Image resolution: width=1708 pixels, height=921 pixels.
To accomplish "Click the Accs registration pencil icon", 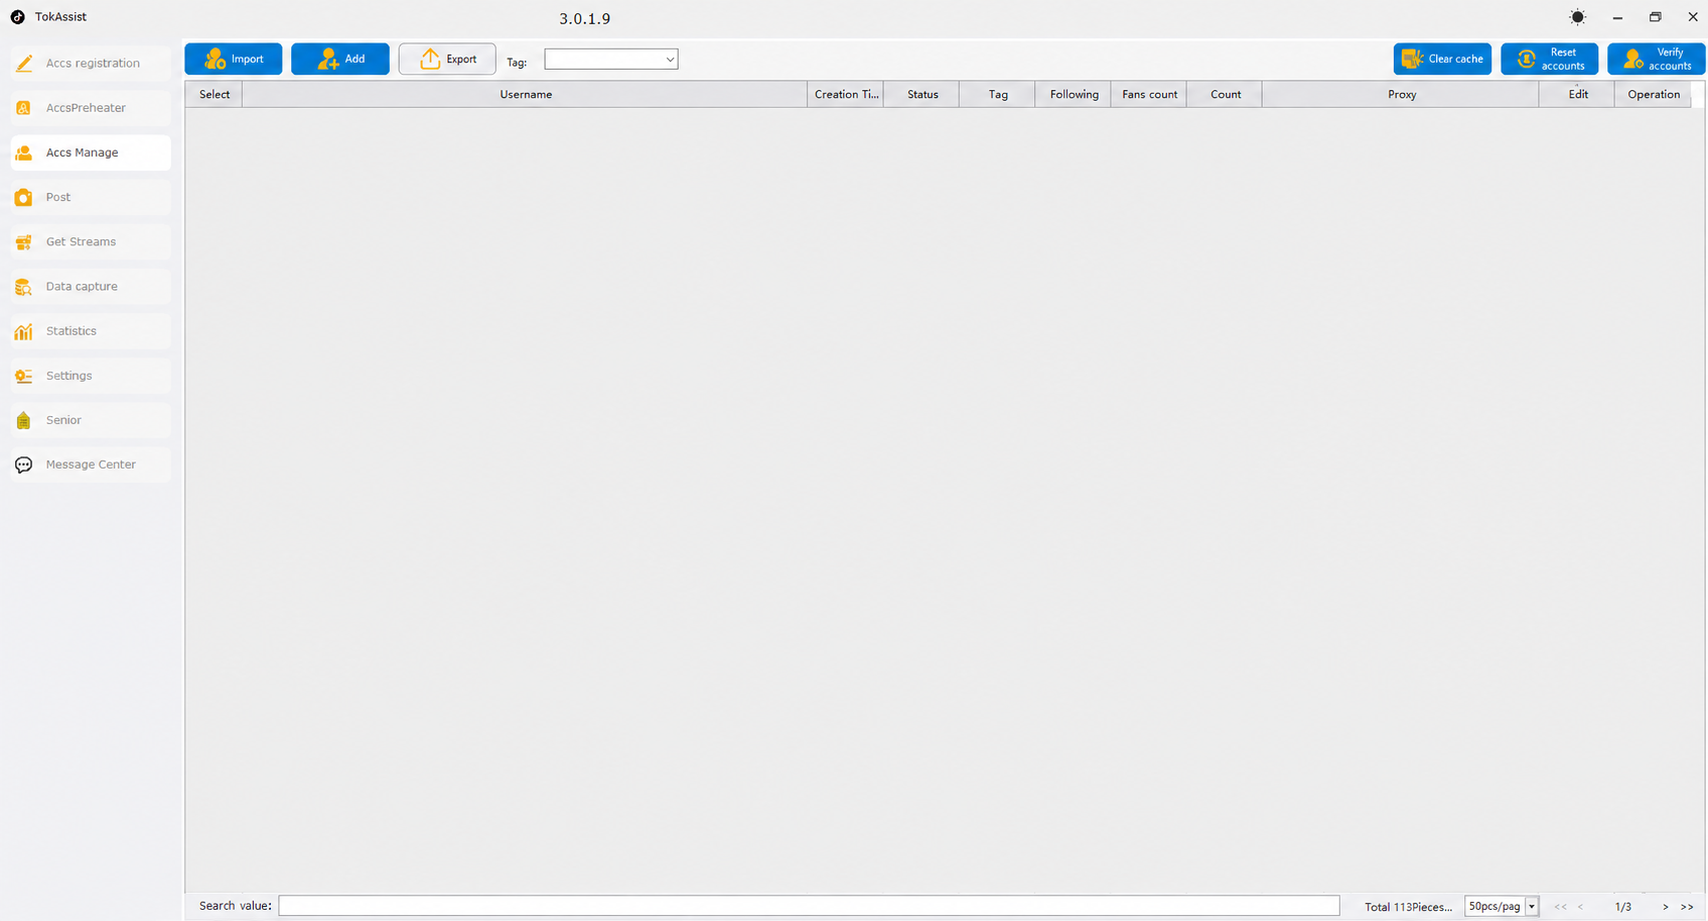I will (x=24, y=63).
